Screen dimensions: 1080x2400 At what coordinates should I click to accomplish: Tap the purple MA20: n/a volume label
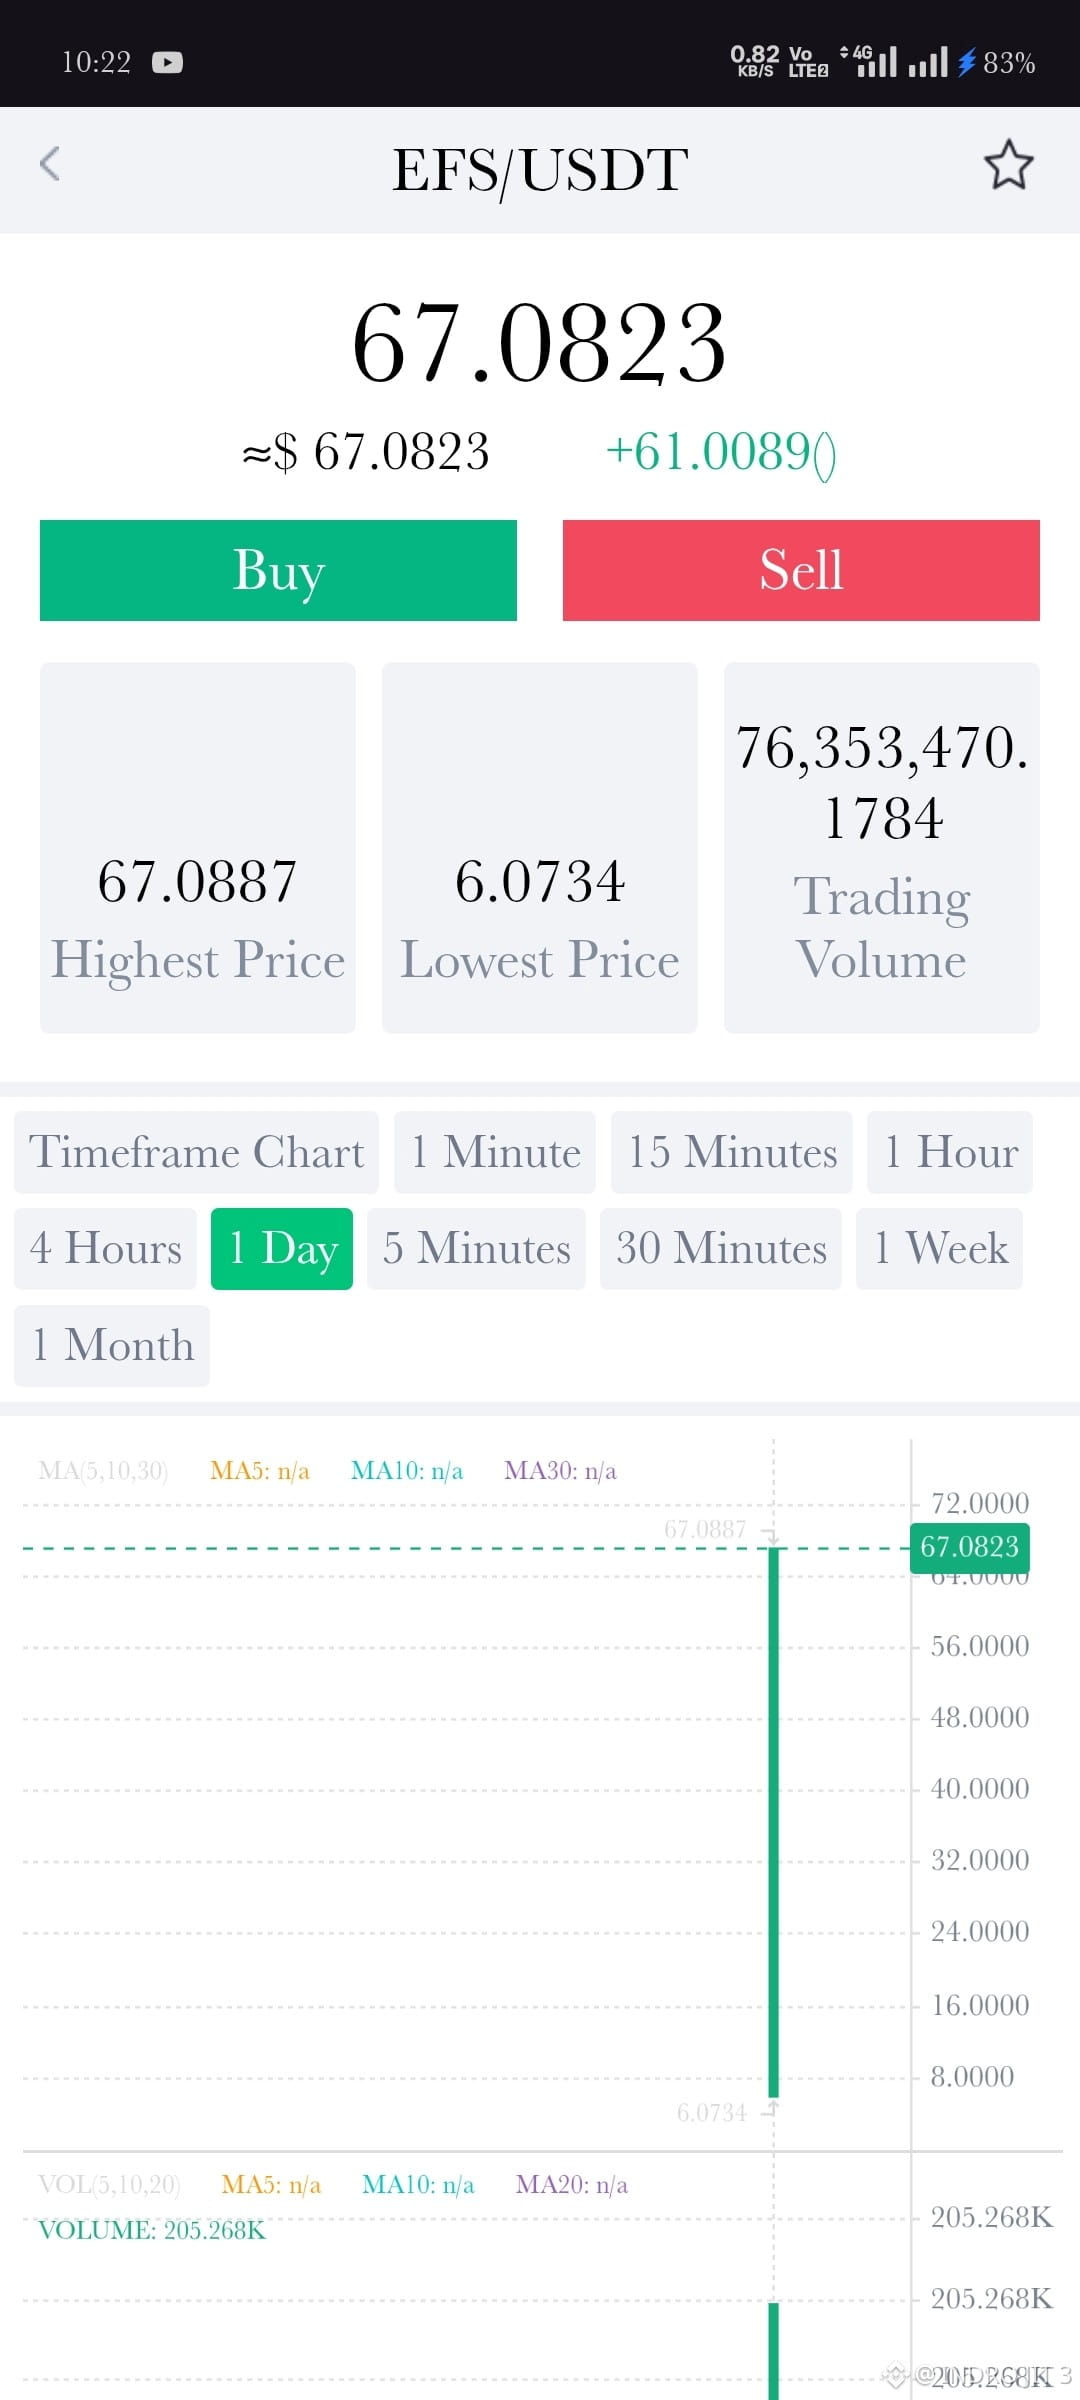[572, 2184]
